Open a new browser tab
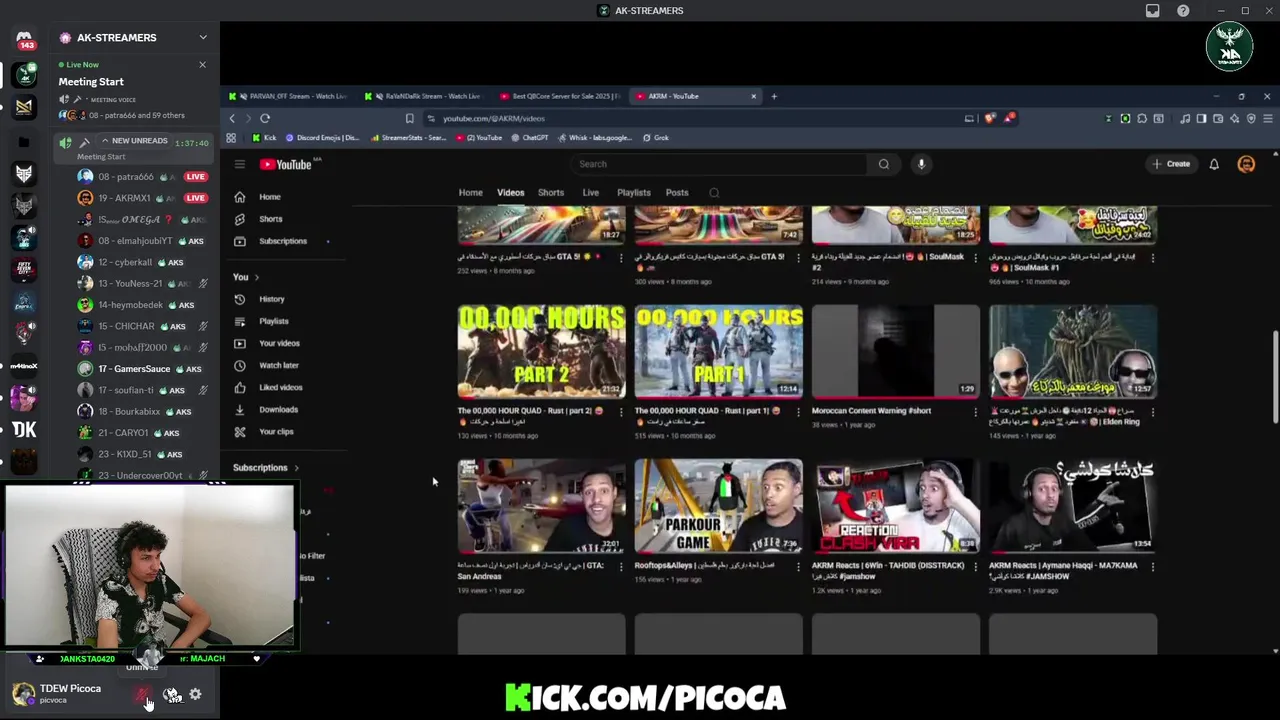Screen dimensions: 1280x720 pos(774,96)
